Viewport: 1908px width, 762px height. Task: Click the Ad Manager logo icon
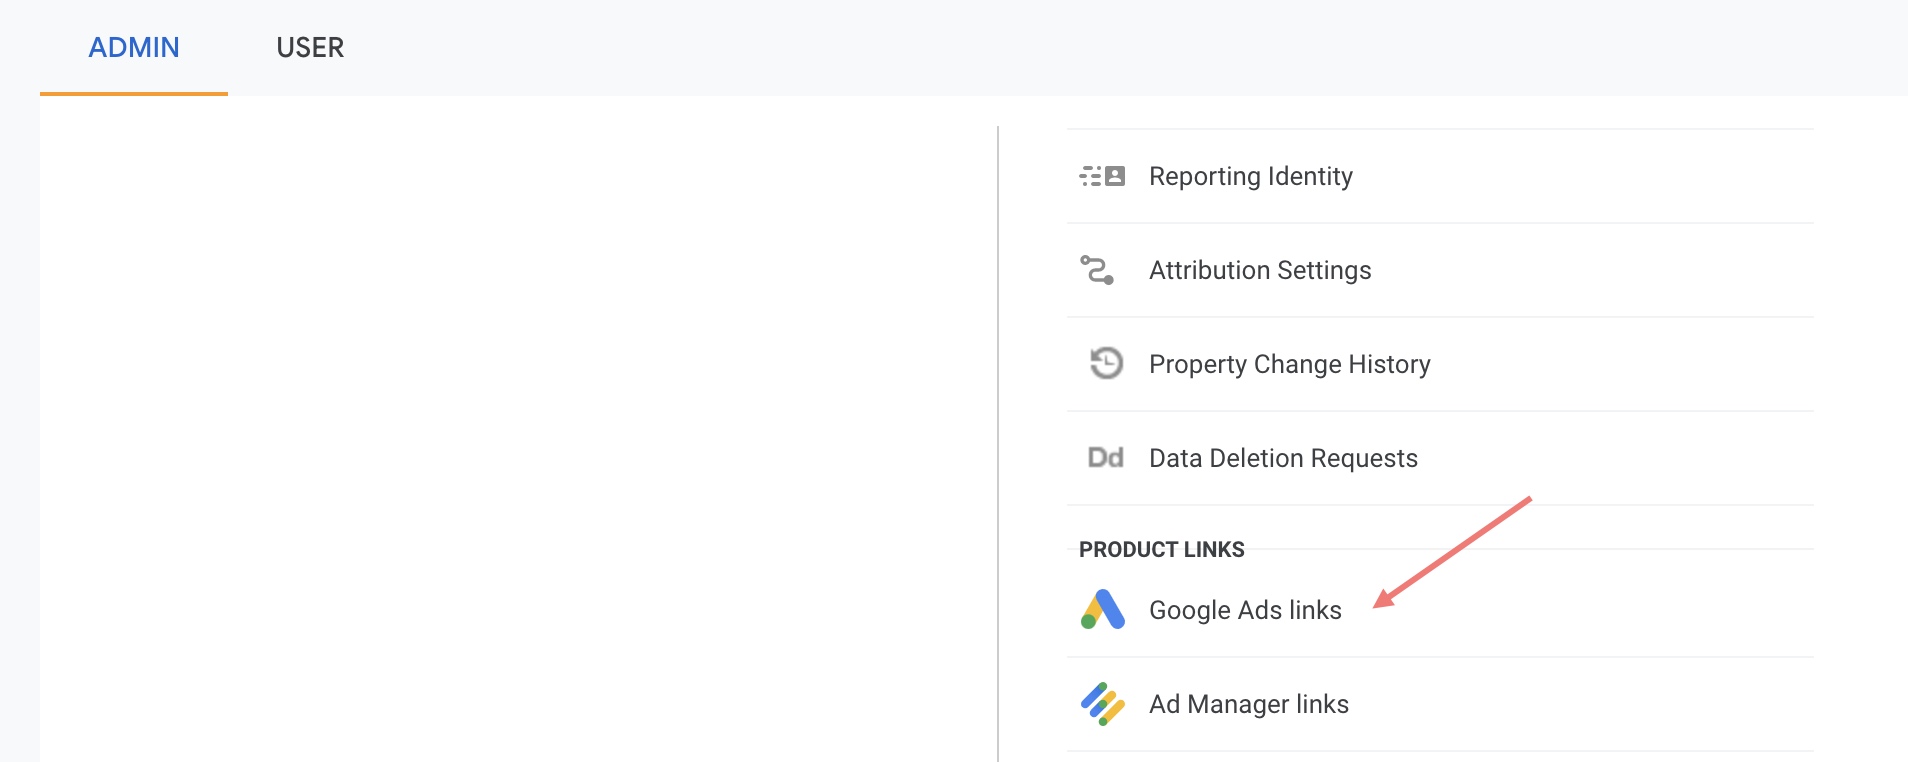click(x=1103, y=704)
